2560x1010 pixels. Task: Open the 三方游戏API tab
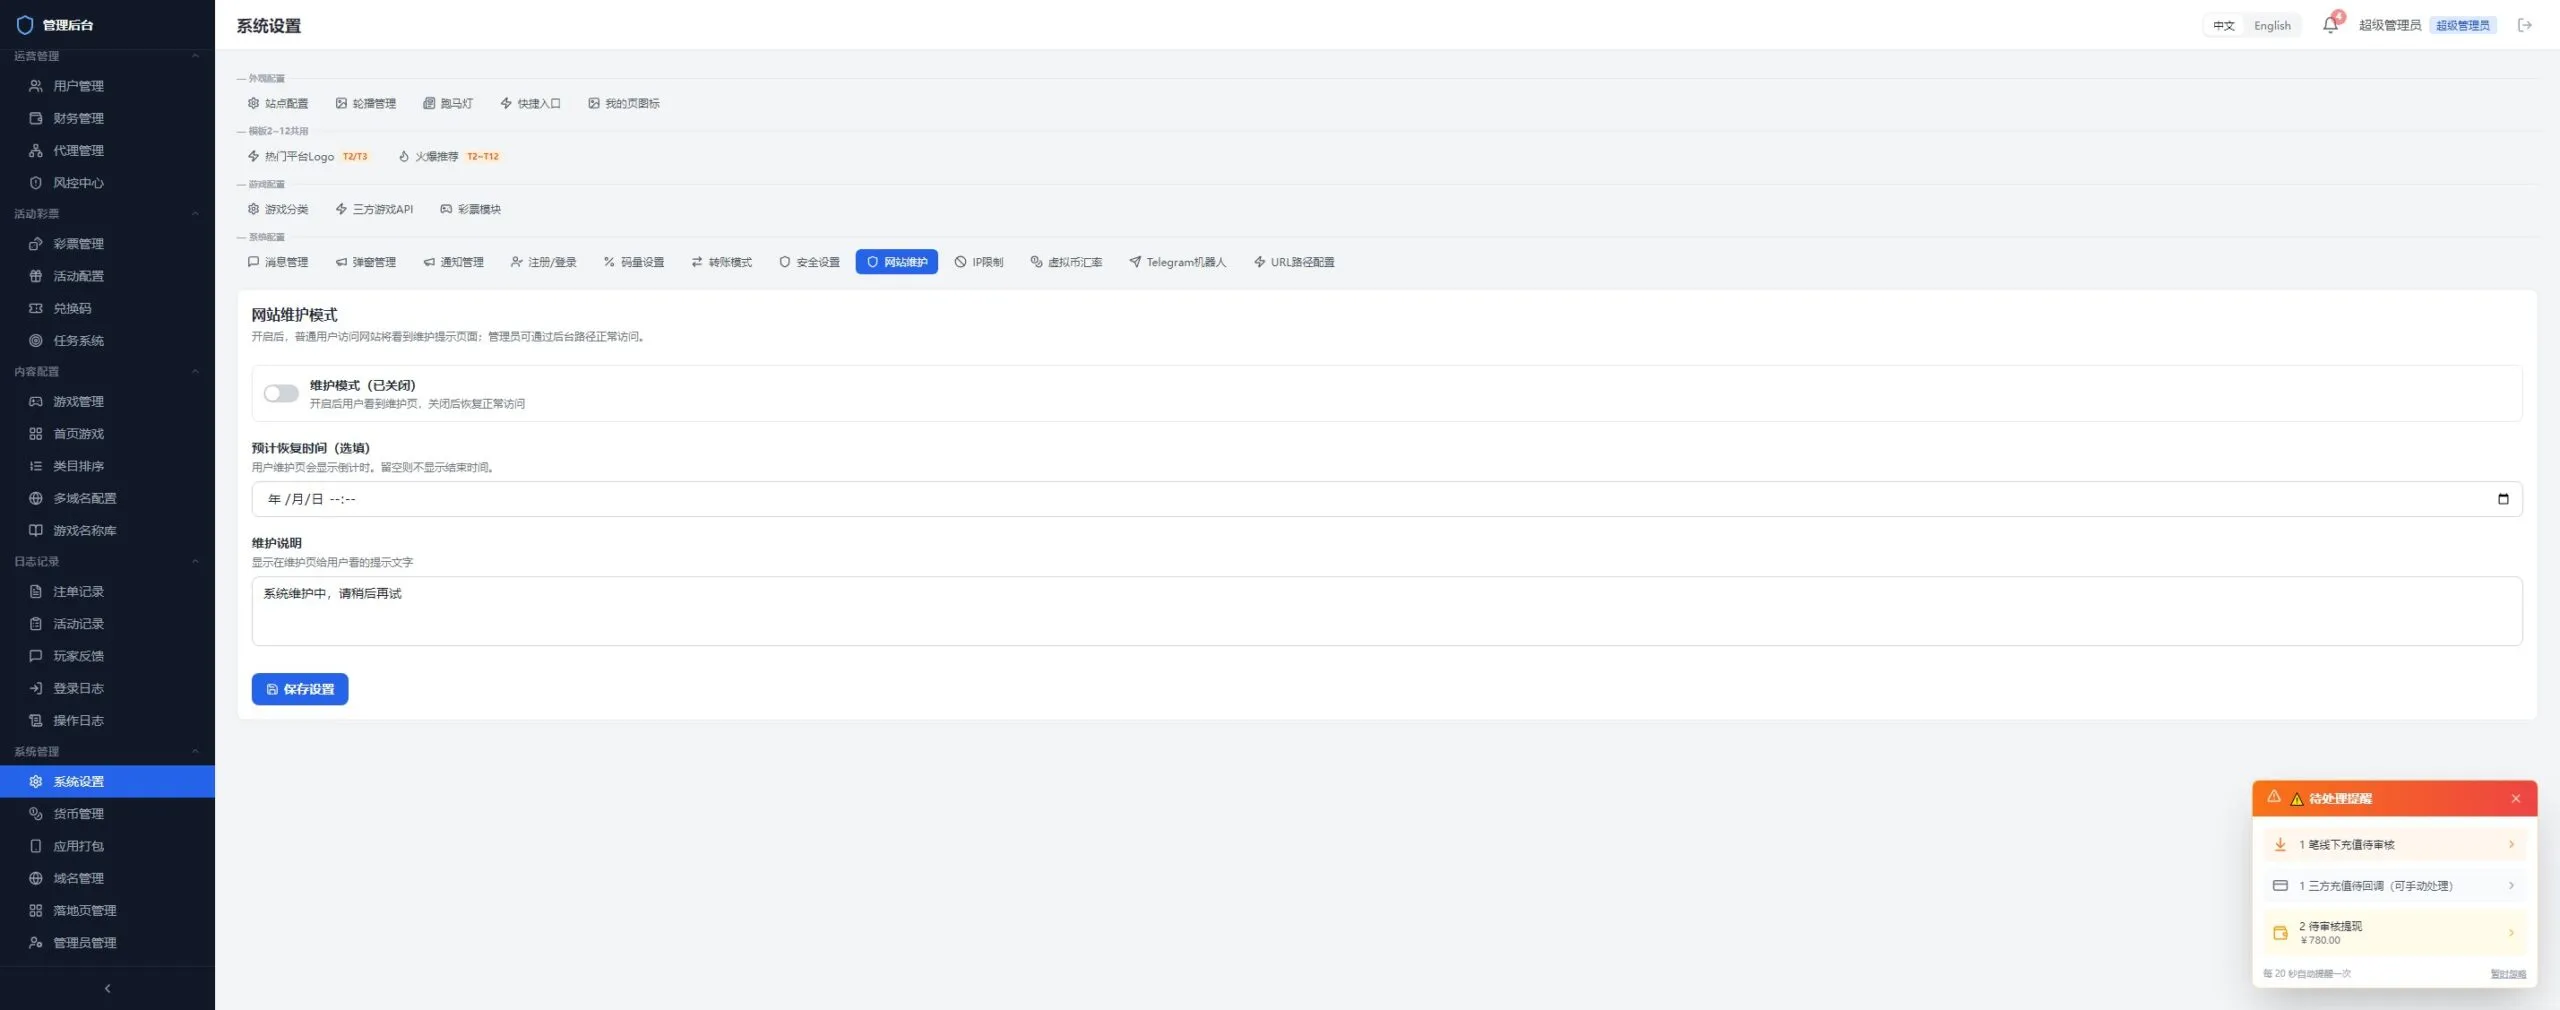click(374, 209)
